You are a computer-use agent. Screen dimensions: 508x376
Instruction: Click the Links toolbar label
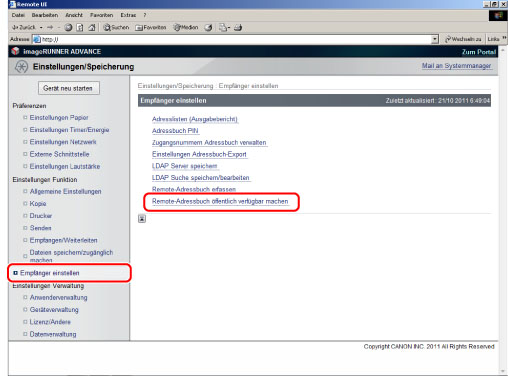tap(493, 39)
